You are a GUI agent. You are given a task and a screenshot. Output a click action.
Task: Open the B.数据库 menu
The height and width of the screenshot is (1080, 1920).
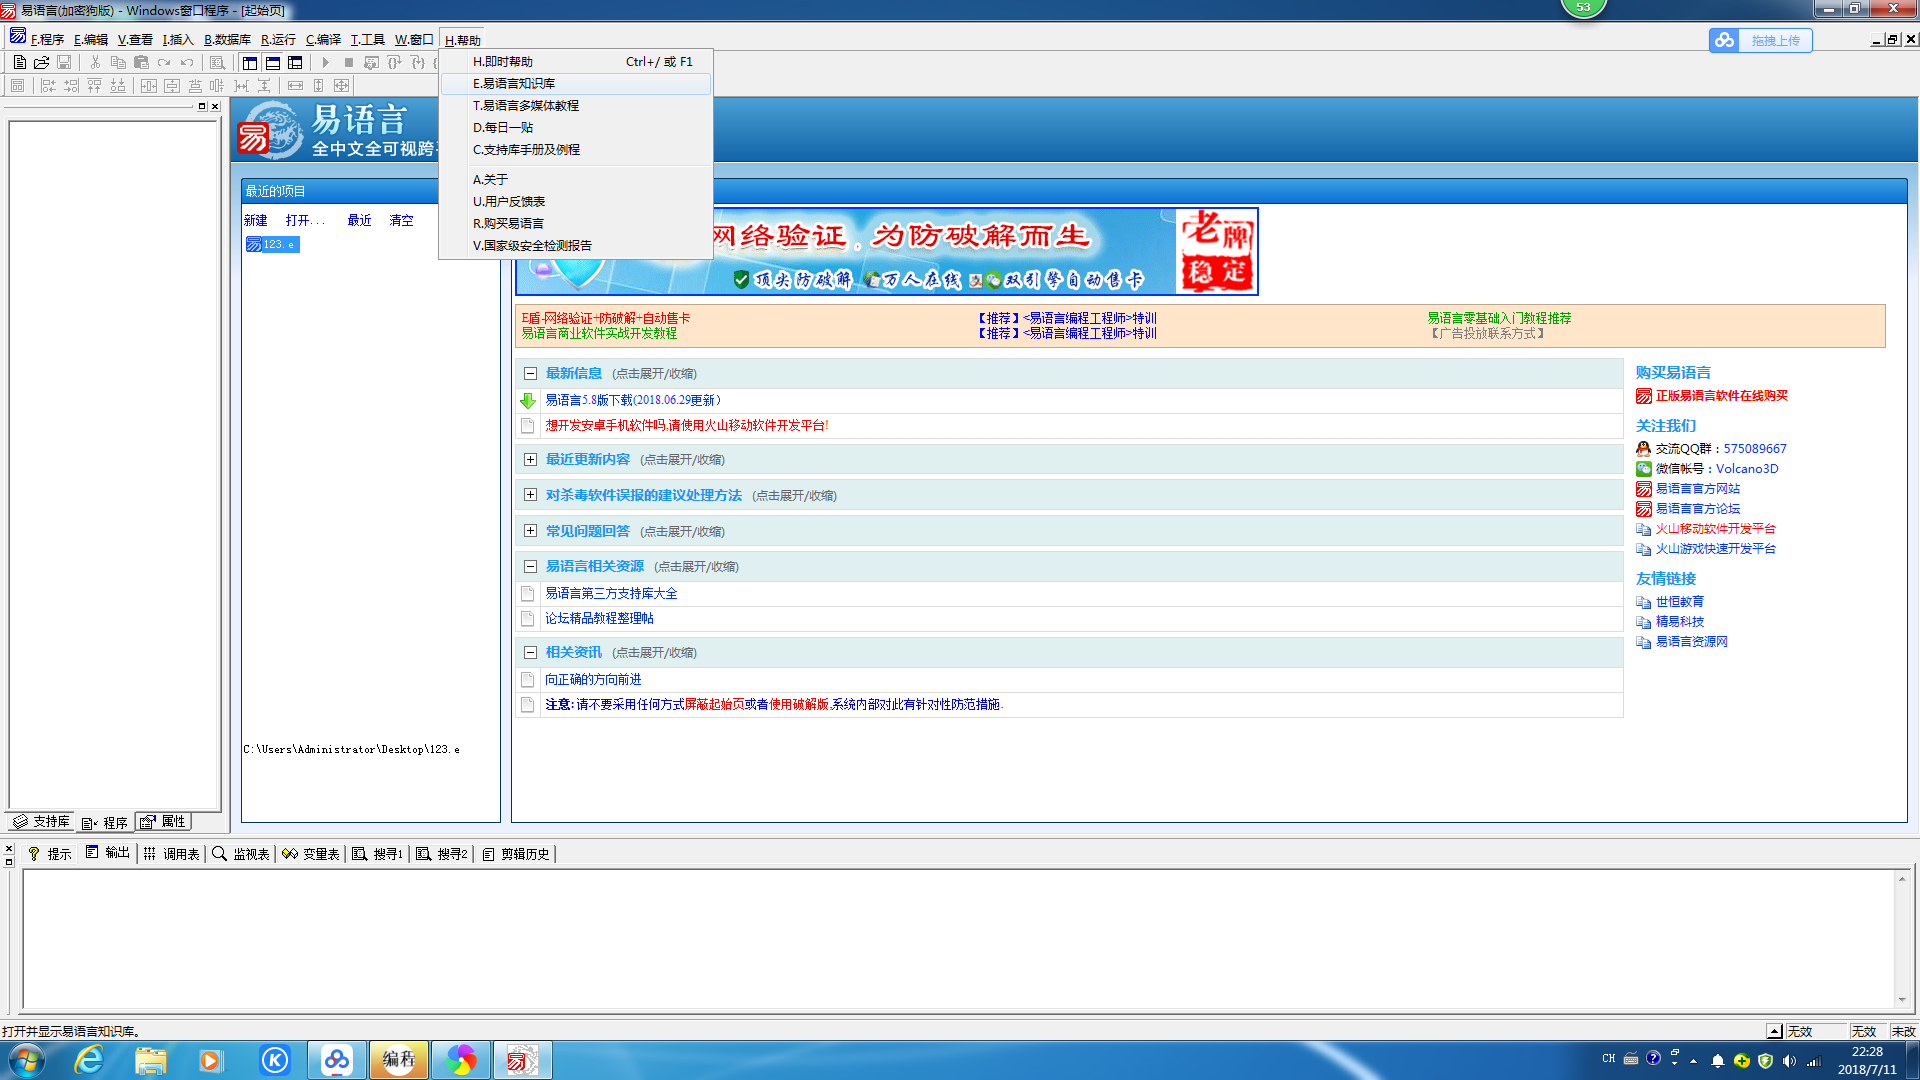227,40
